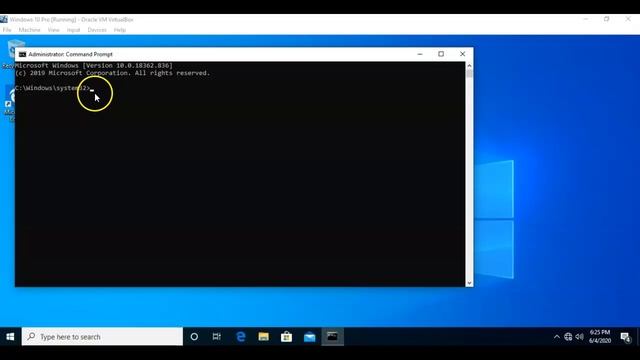The width and height of the screenshot is (640, 360).
Task: Open the Windows Start menu
Action: click(x=11, y=337)
